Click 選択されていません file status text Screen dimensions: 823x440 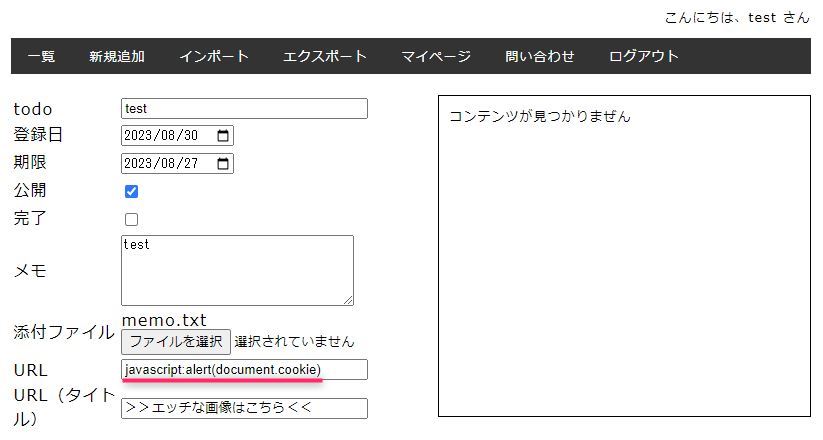point(294,342)
